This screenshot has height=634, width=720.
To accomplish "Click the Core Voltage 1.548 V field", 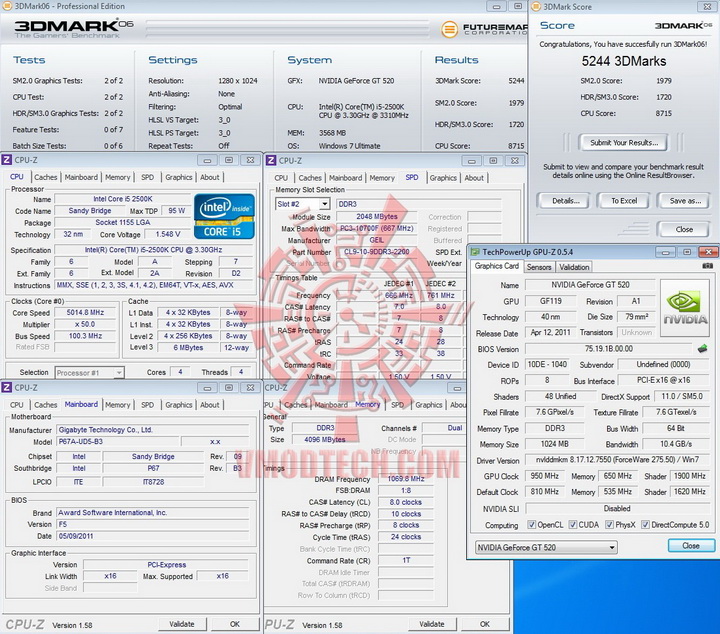I will (168, 234).
